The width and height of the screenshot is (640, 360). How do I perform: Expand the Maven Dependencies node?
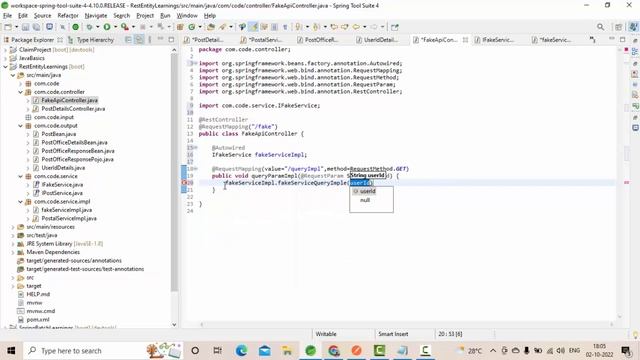coord(13,252)
